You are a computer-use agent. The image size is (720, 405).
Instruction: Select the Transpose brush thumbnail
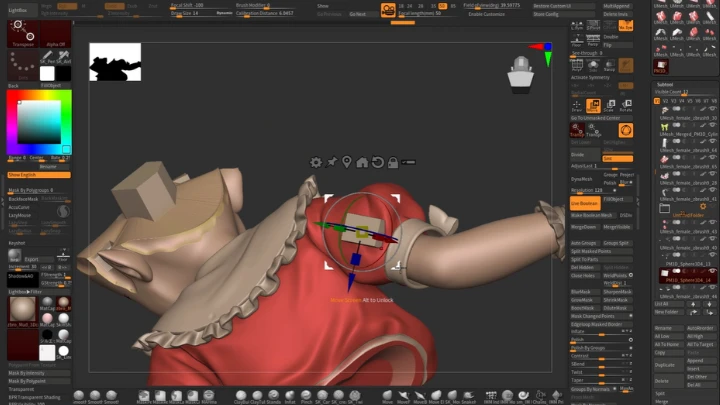point(23,34)
